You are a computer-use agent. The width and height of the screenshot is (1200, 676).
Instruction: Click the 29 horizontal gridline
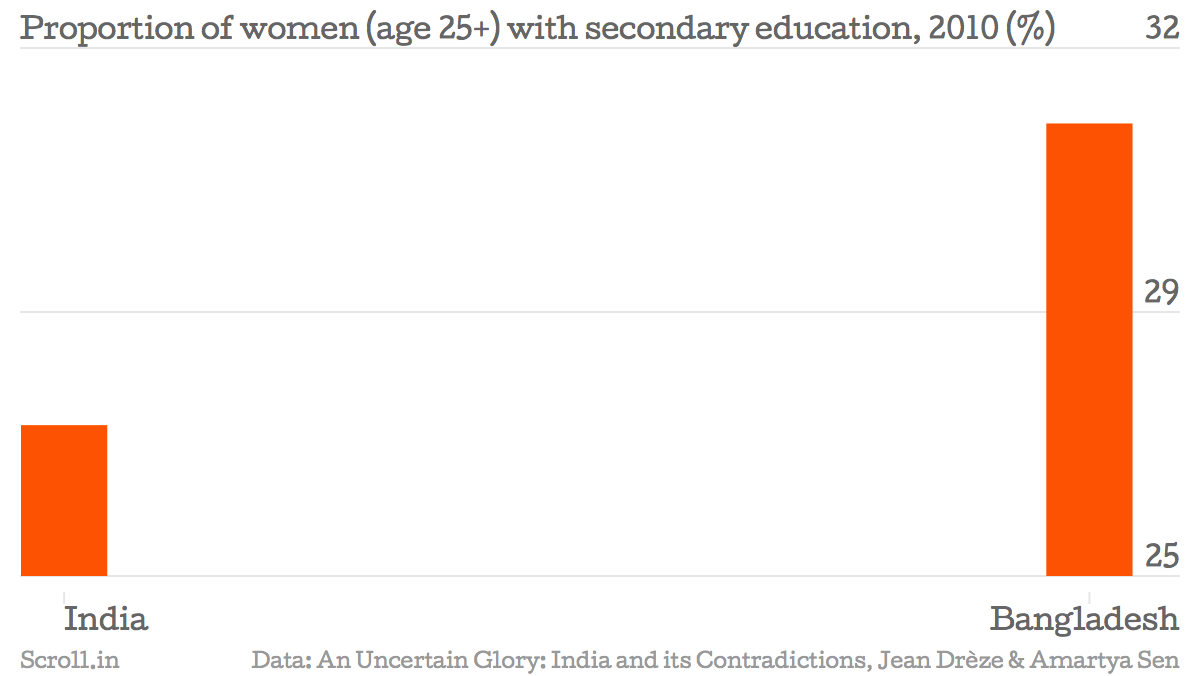click(x=600, y=312)
